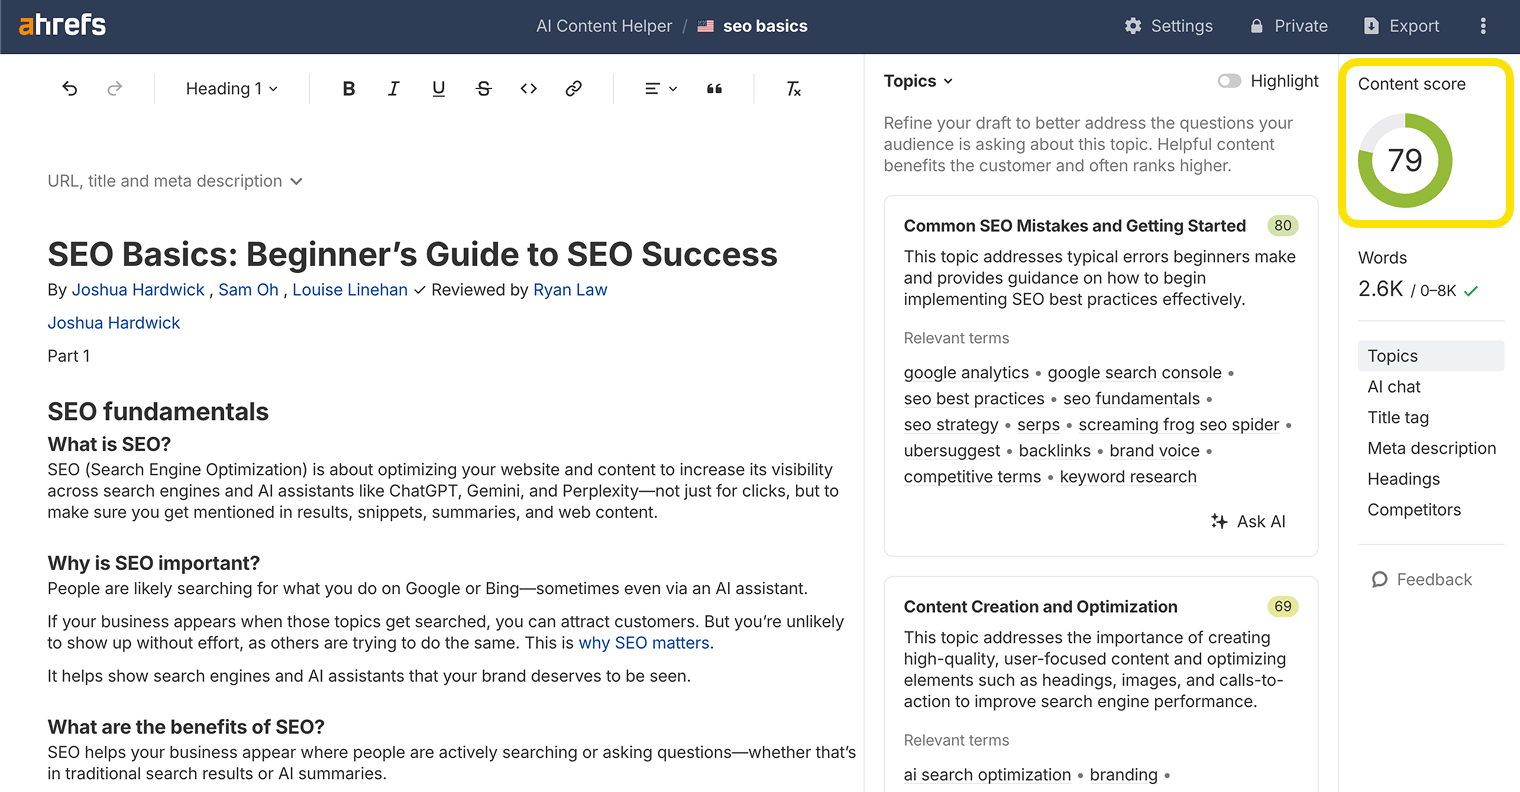Underline the selected text

pyautogui.click(x=438, y=88)
